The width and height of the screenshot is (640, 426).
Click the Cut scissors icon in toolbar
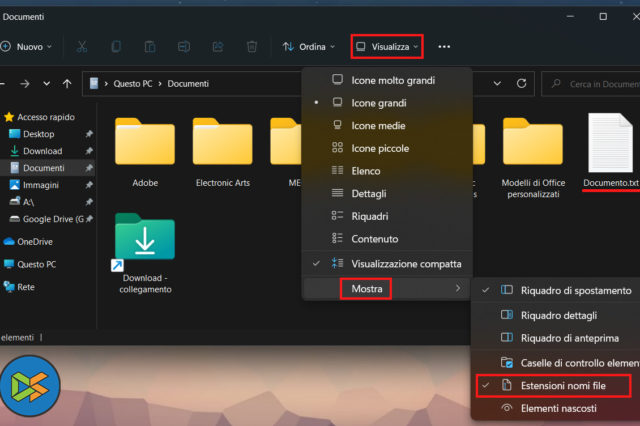point(82,46)
